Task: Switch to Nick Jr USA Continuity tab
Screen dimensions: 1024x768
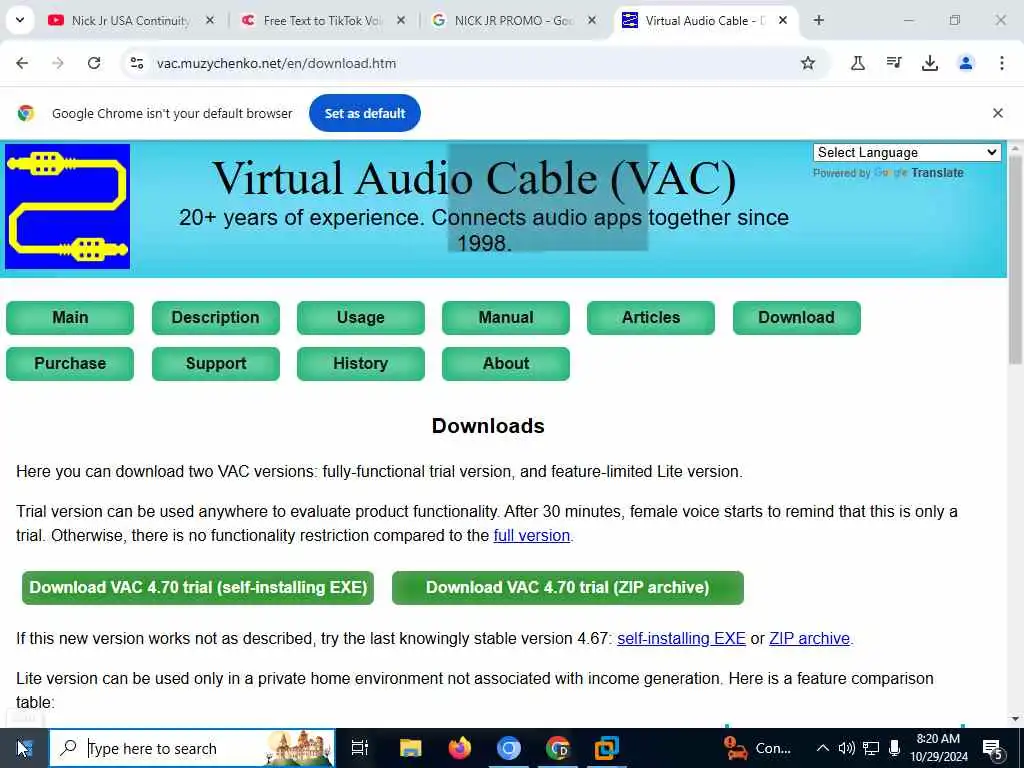Action: click(130, 21)
